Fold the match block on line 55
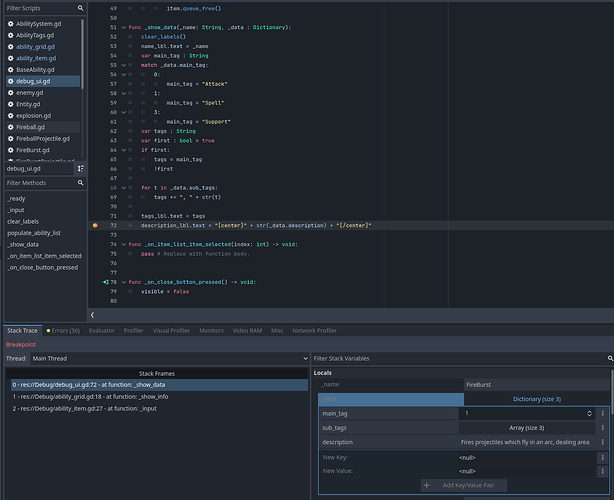Screen dimensions: 614x500 (123, 65)
